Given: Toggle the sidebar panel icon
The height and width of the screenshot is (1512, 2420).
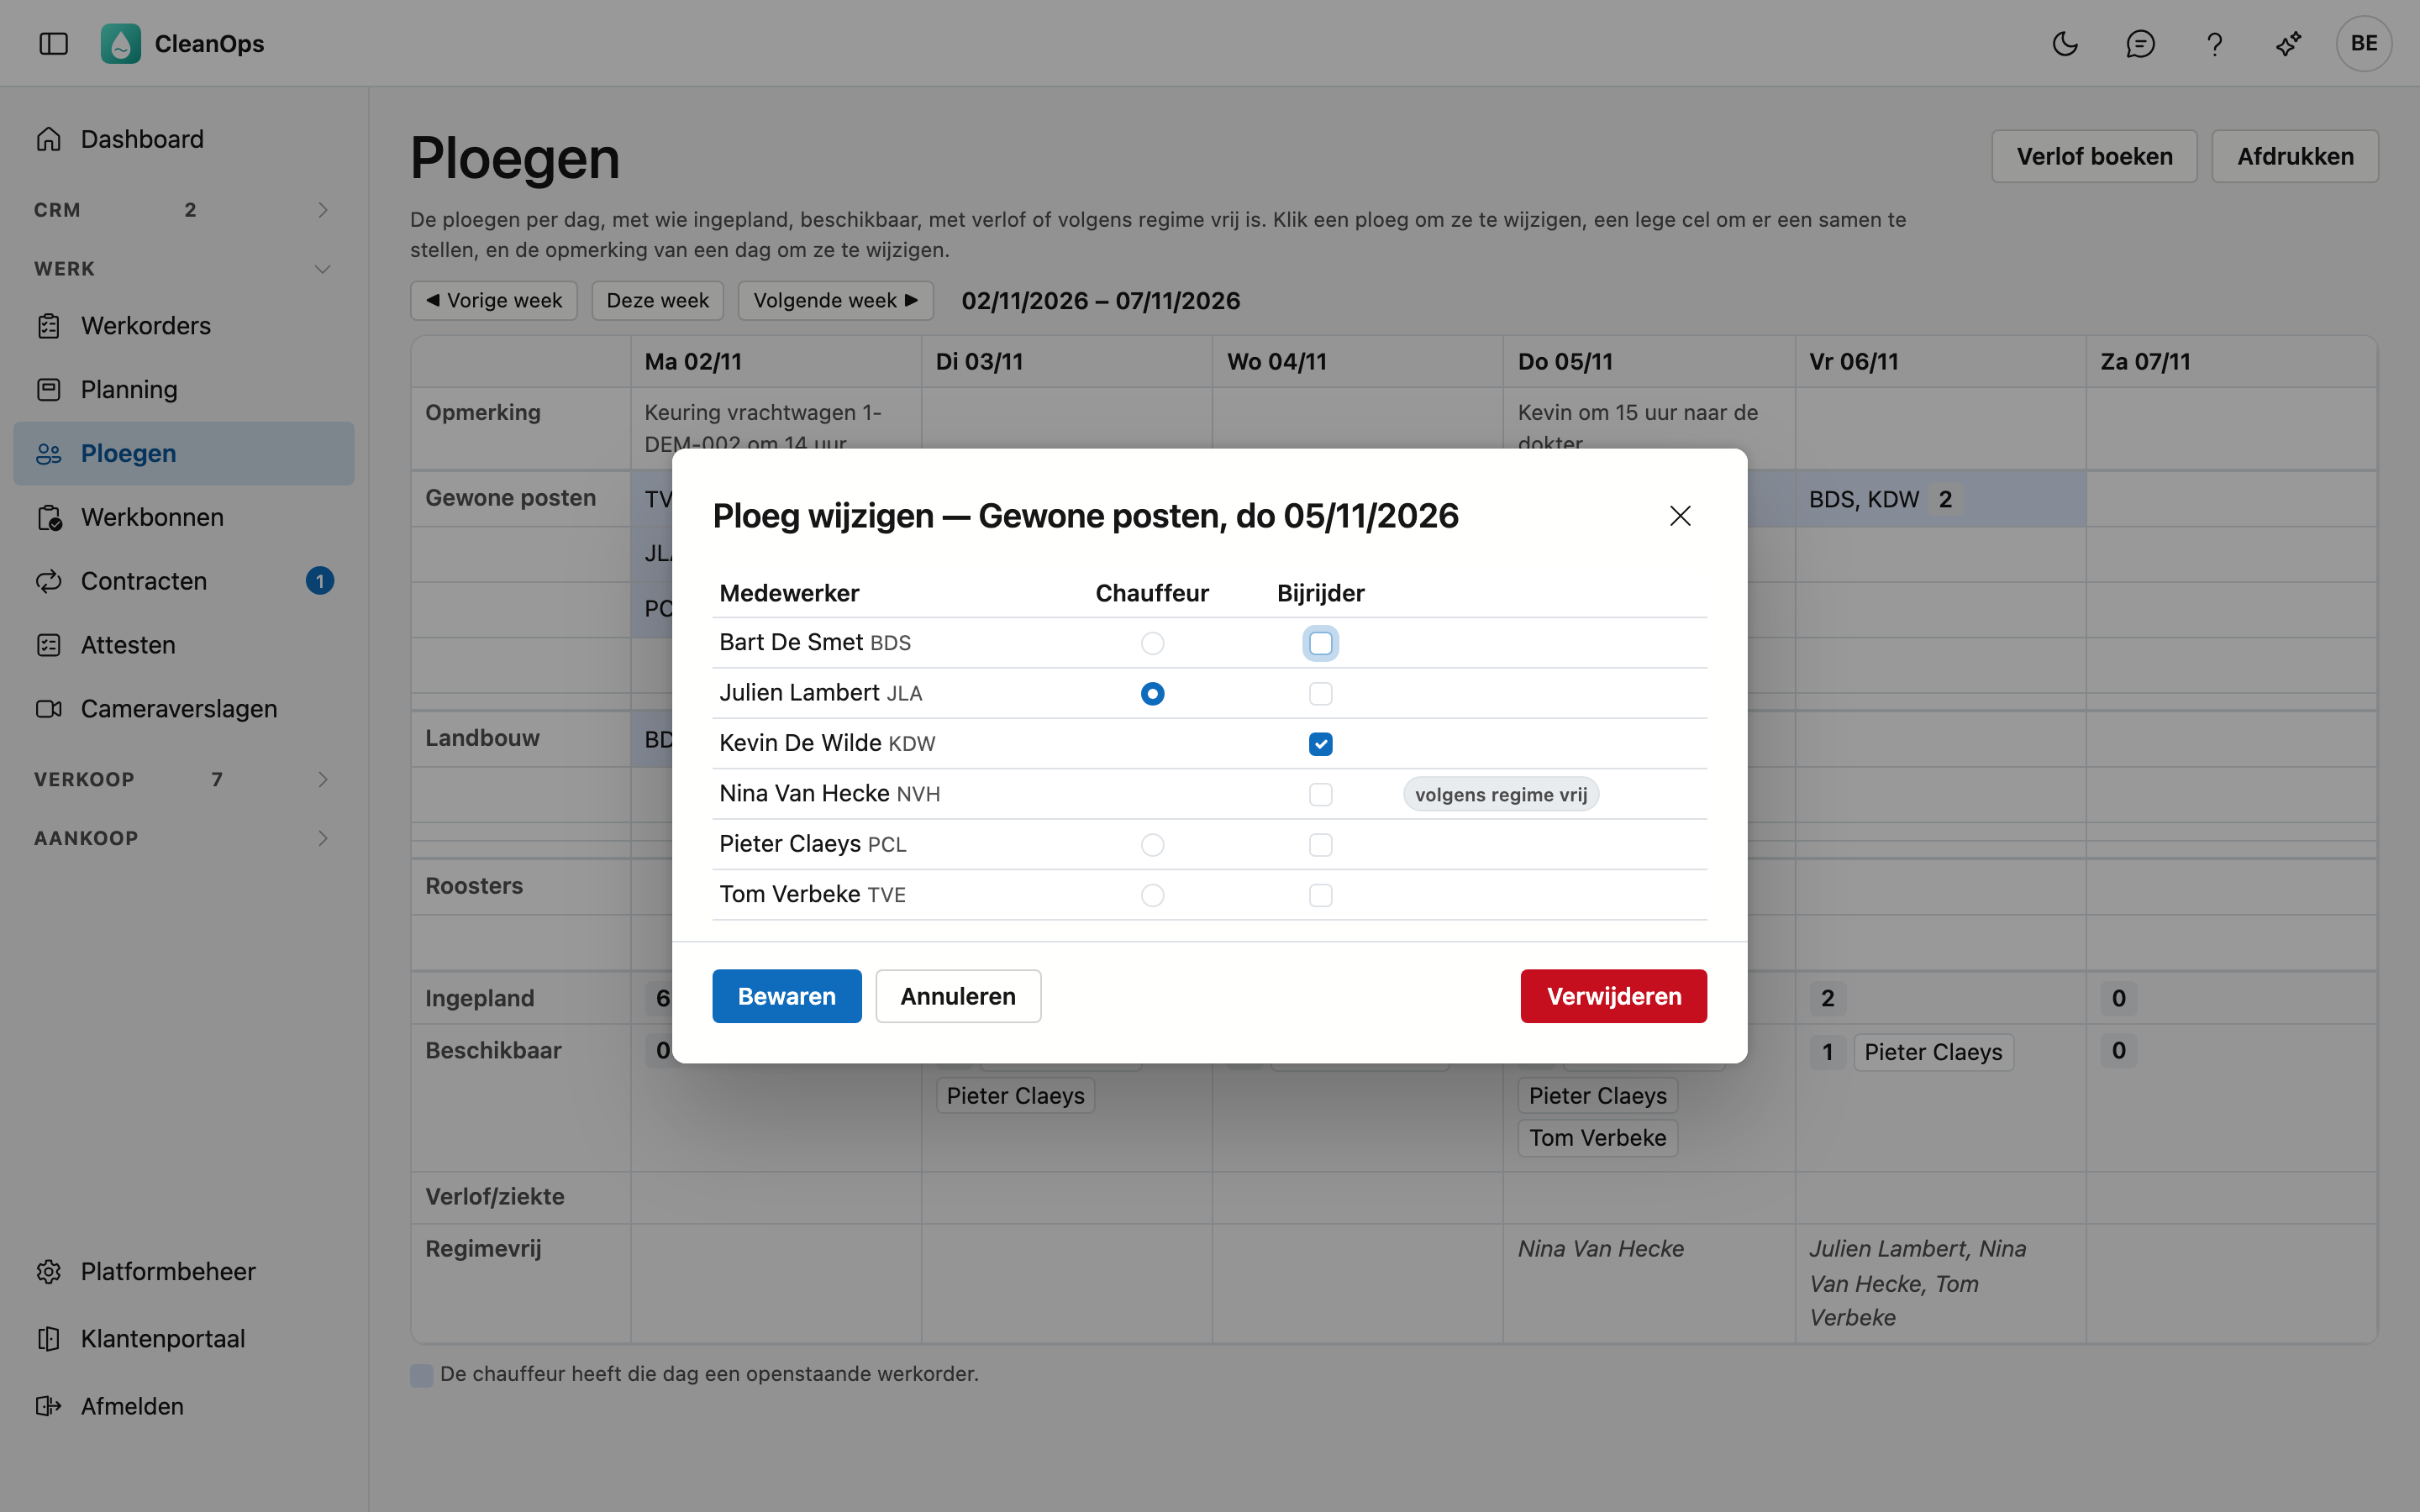Looking at the screenshot, I should pos(53,44).
